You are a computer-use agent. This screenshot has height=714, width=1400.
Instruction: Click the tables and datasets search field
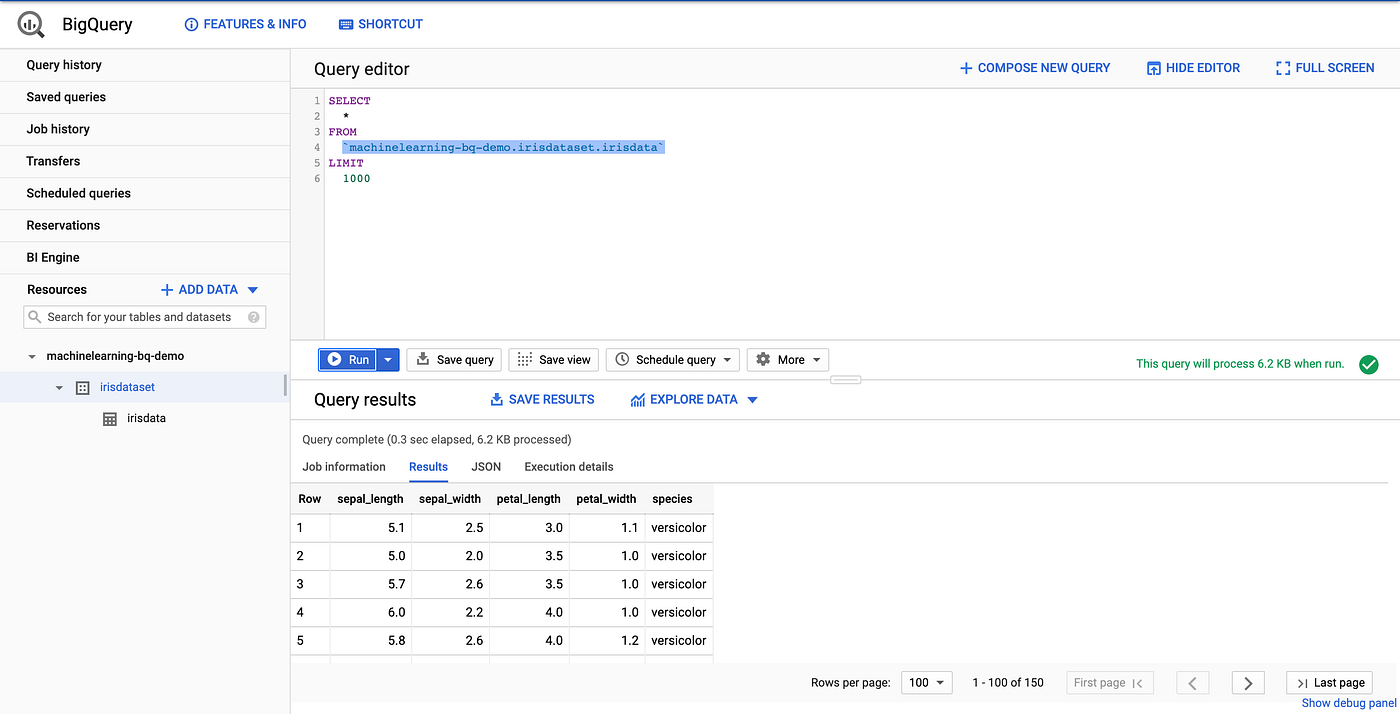point(144,316)
